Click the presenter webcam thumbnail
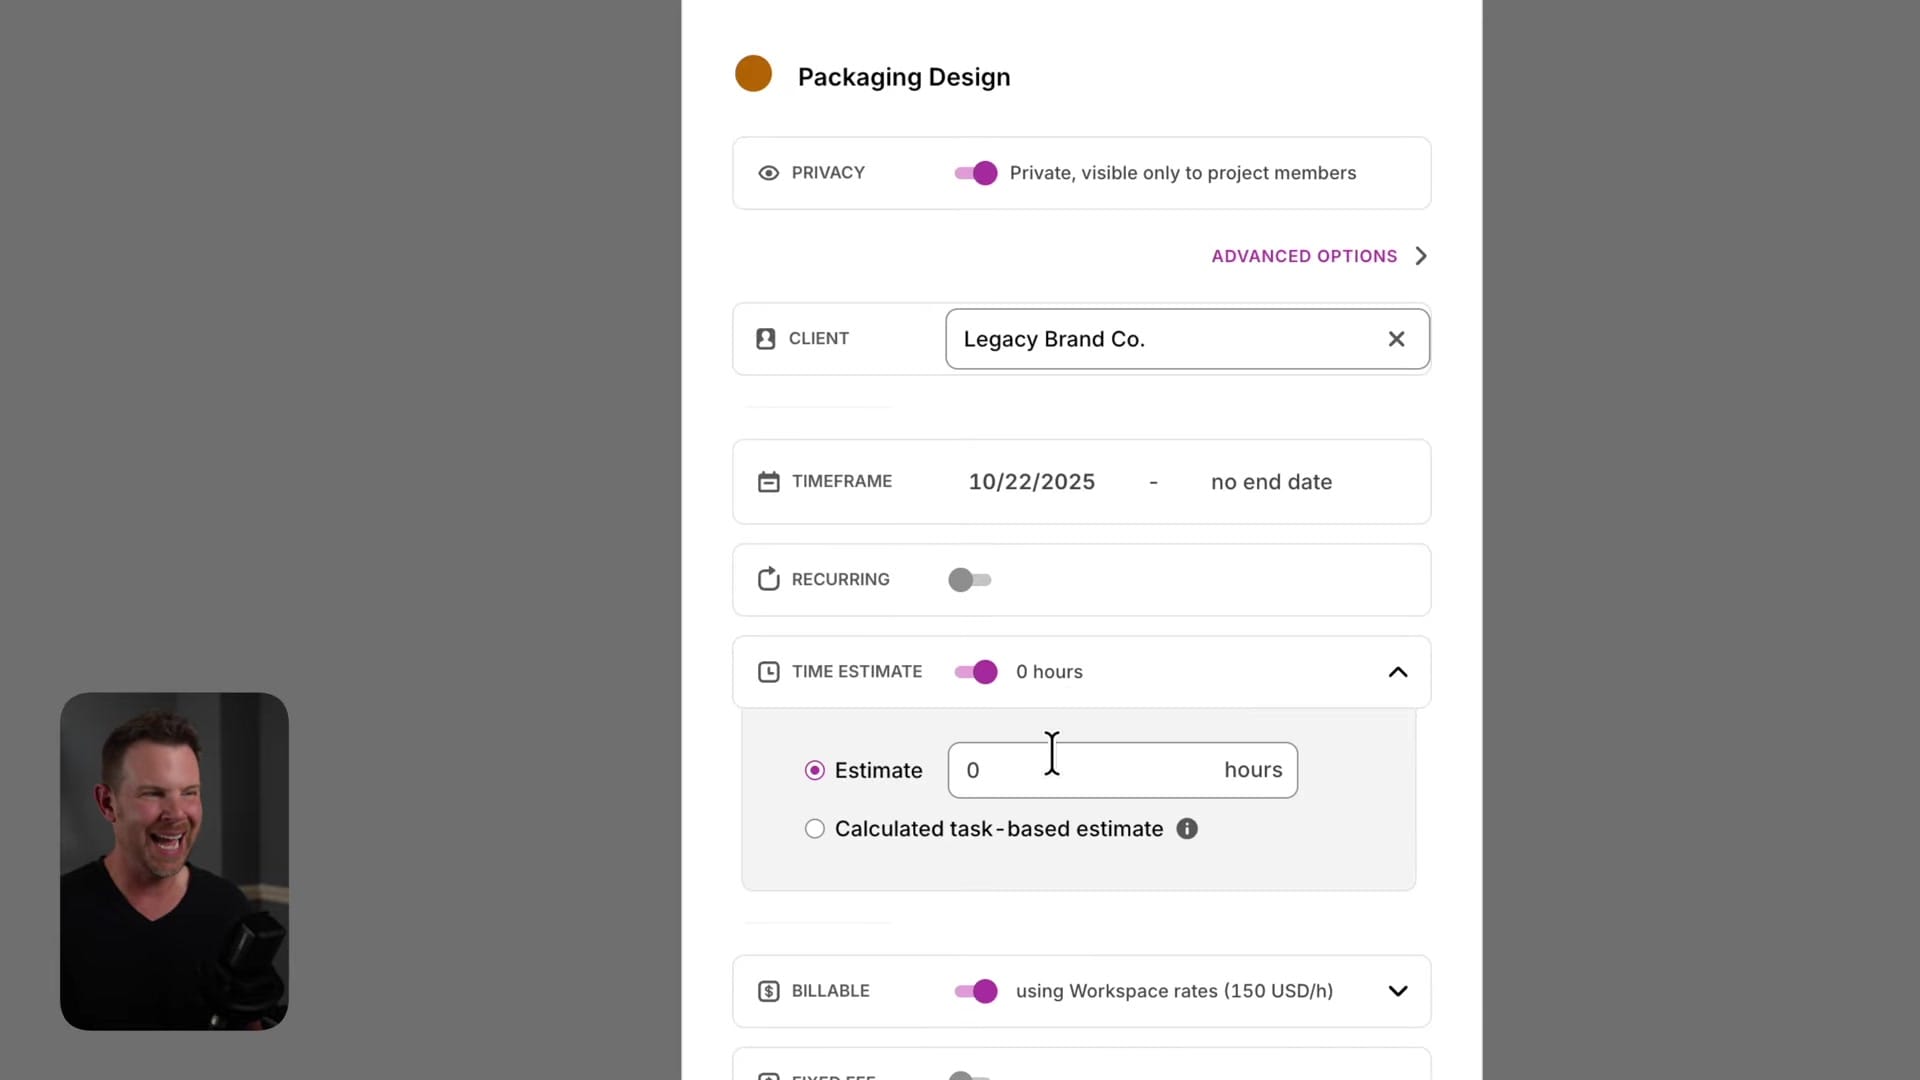 click(174, 861)
